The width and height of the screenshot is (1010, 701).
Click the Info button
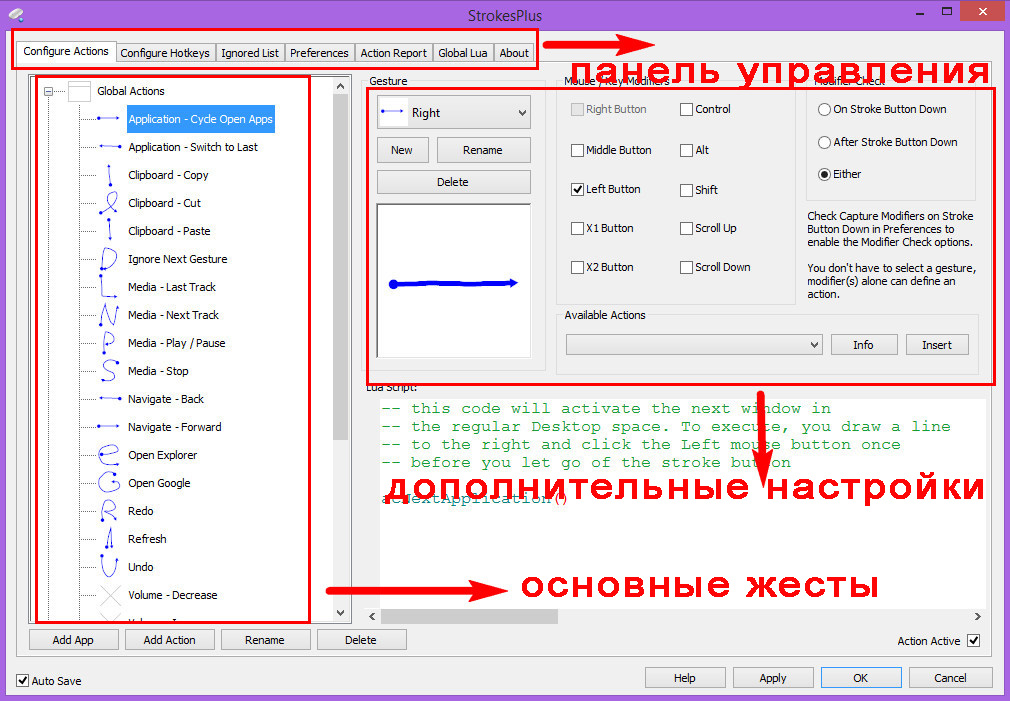click(864, 345)
